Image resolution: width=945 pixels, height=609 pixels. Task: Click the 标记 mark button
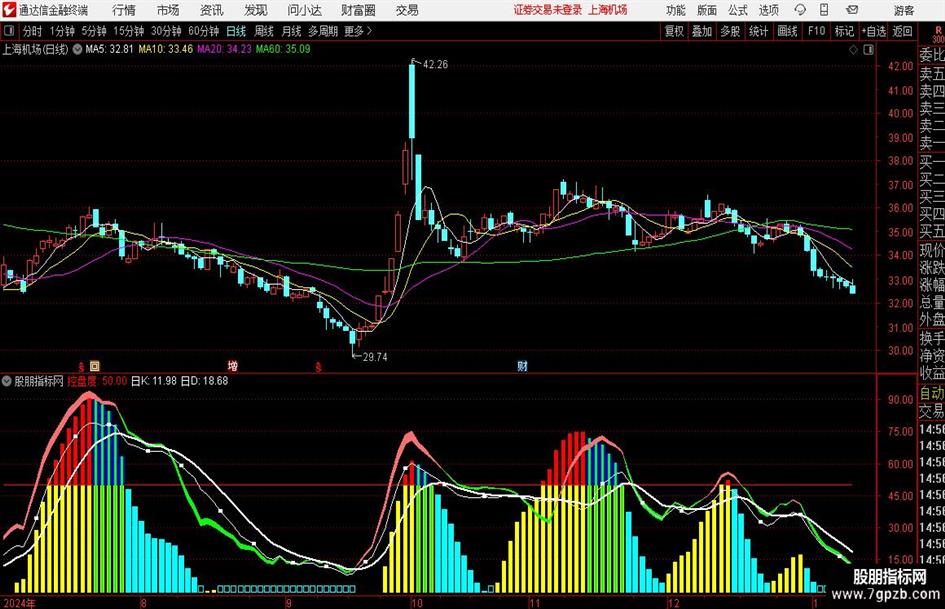[844, 31]
